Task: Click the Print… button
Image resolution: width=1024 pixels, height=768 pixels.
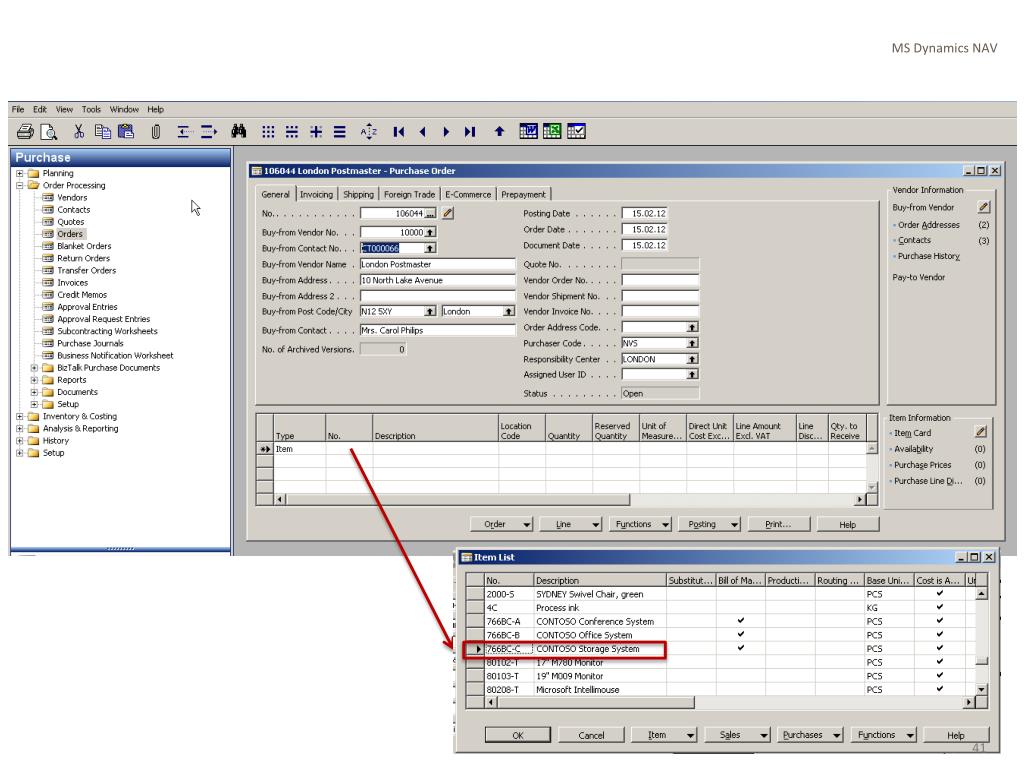Action: click(x=778, y=524)
